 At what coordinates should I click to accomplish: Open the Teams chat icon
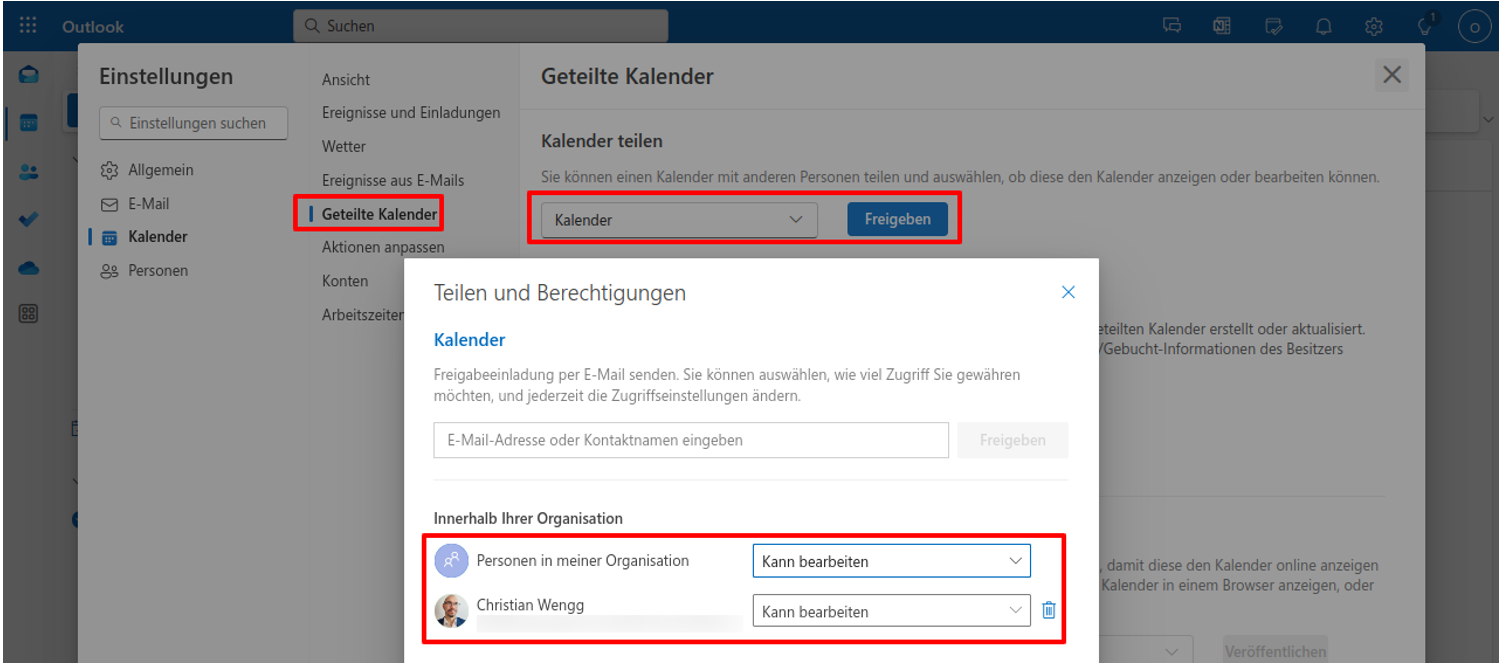click(x=1172, y=26)
